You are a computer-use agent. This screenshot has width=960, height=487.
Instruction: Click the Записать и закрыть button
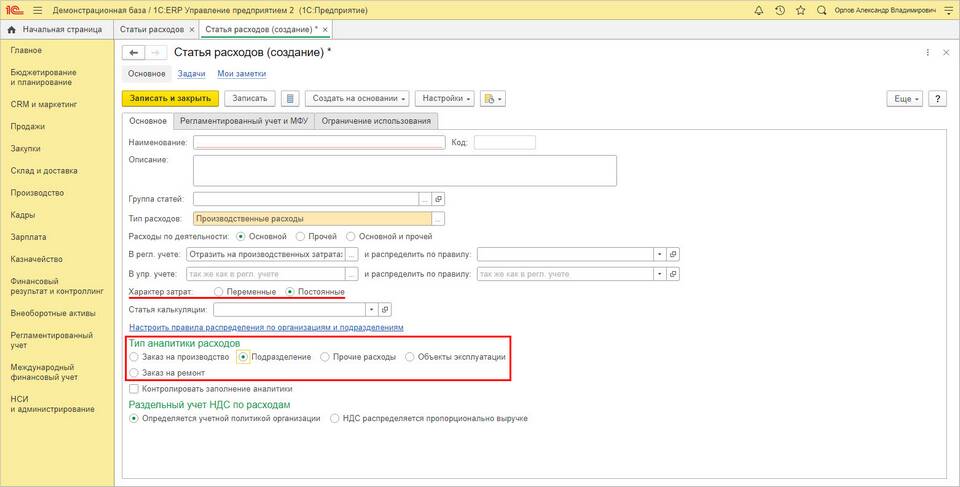[169, 99]
